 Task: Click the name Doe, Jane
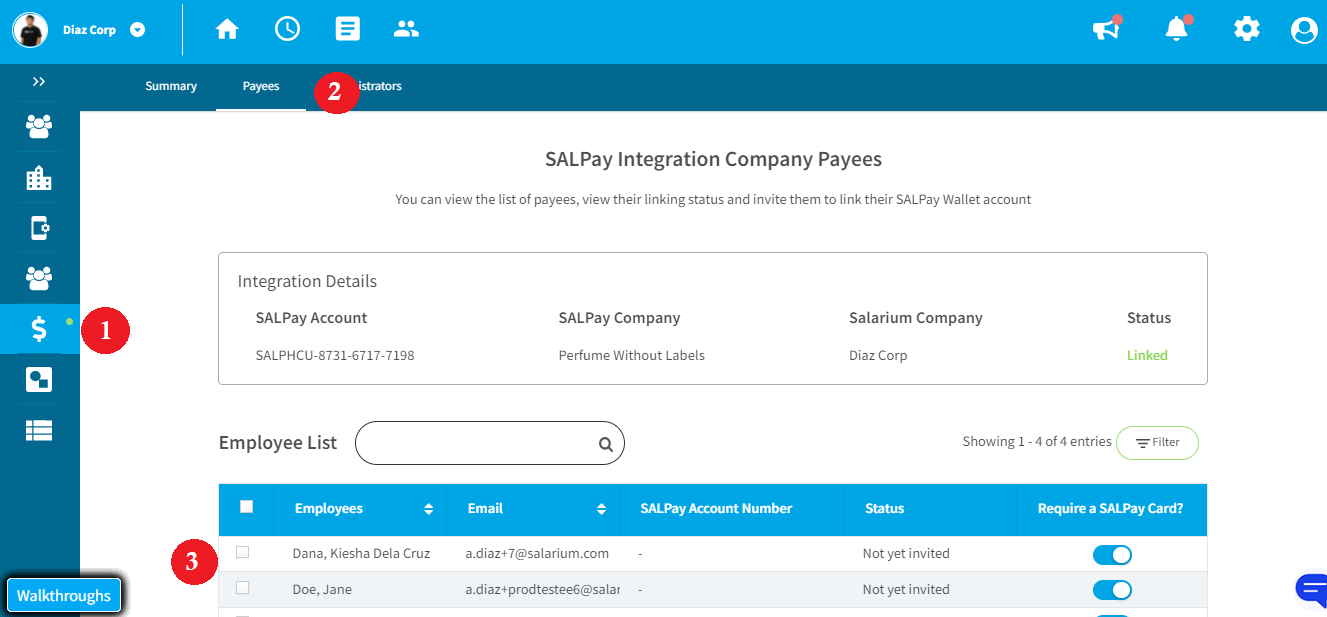tap(322, 589)
